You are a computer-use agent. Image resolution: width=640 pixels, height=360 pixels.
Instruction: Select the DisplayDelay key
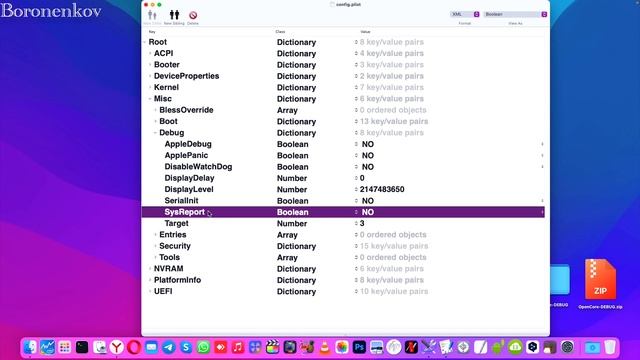(189, 178)
